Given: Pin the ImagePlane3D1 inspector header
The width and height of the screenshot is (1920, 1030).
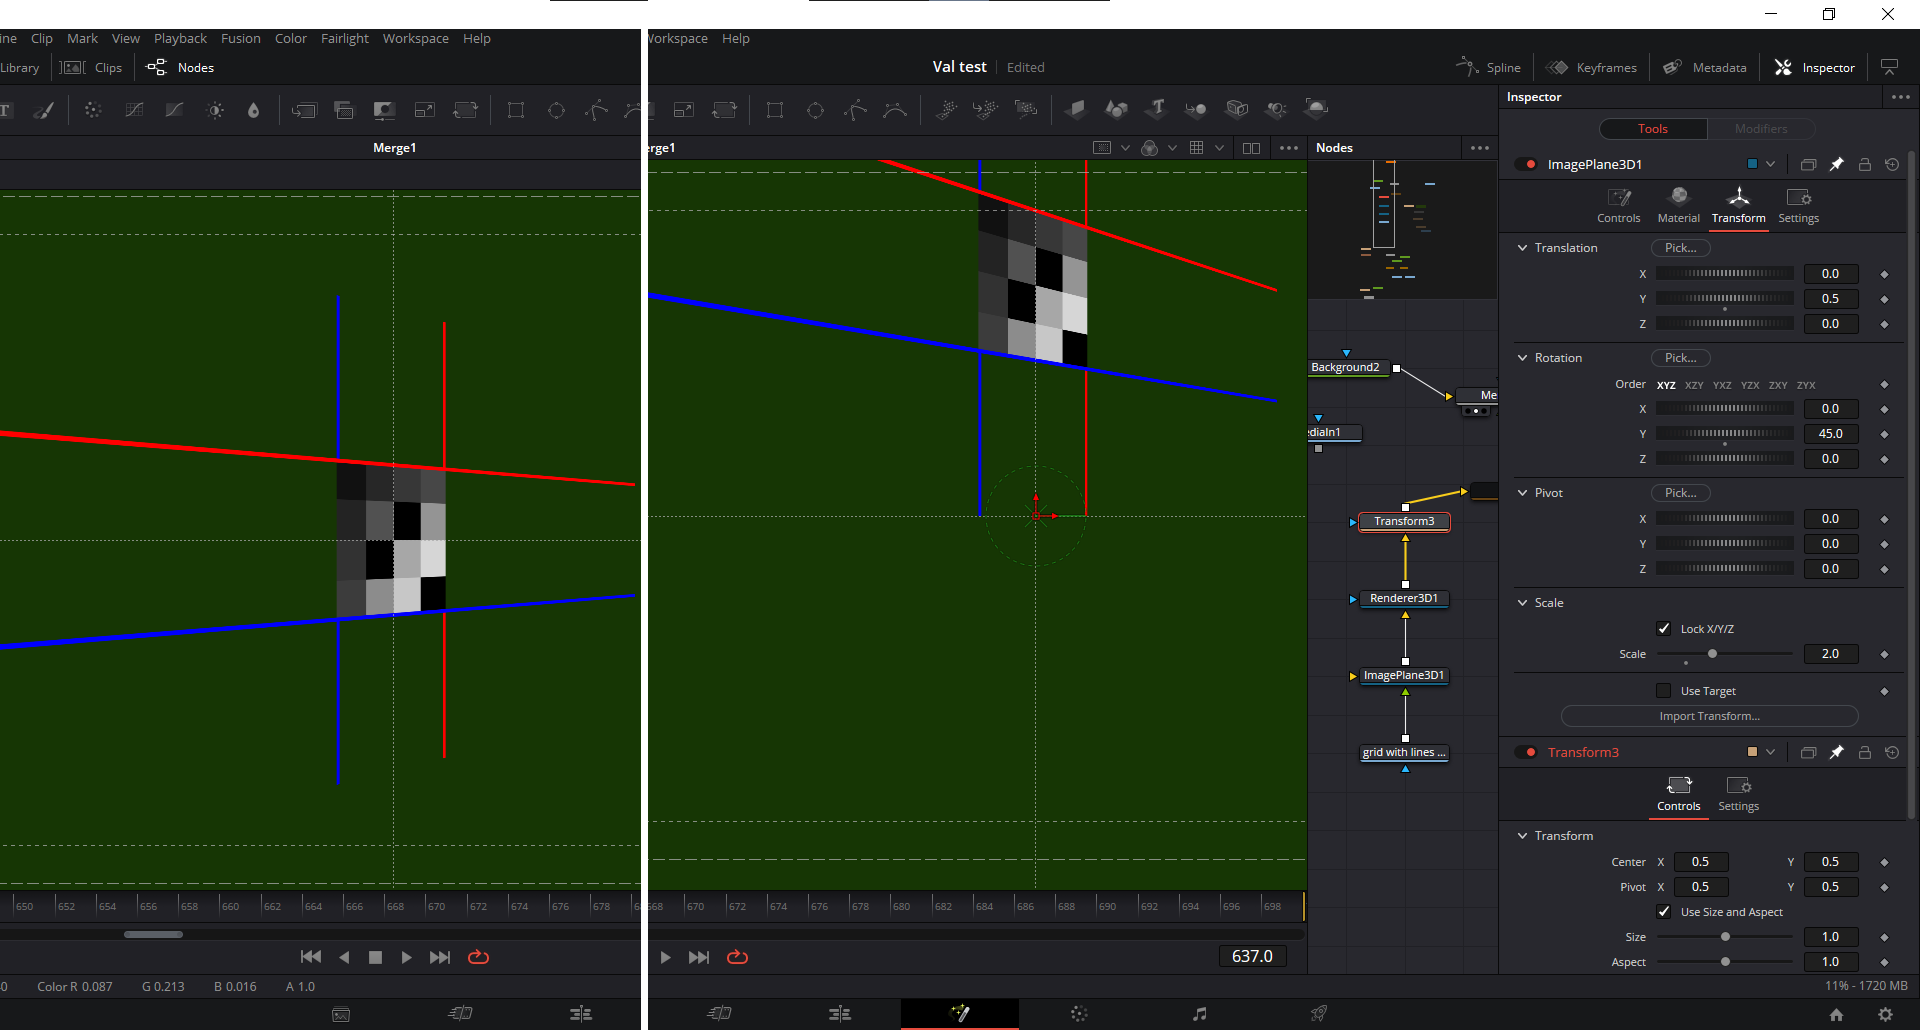Looking at the screenshot, I should [x=1837, y=164].
